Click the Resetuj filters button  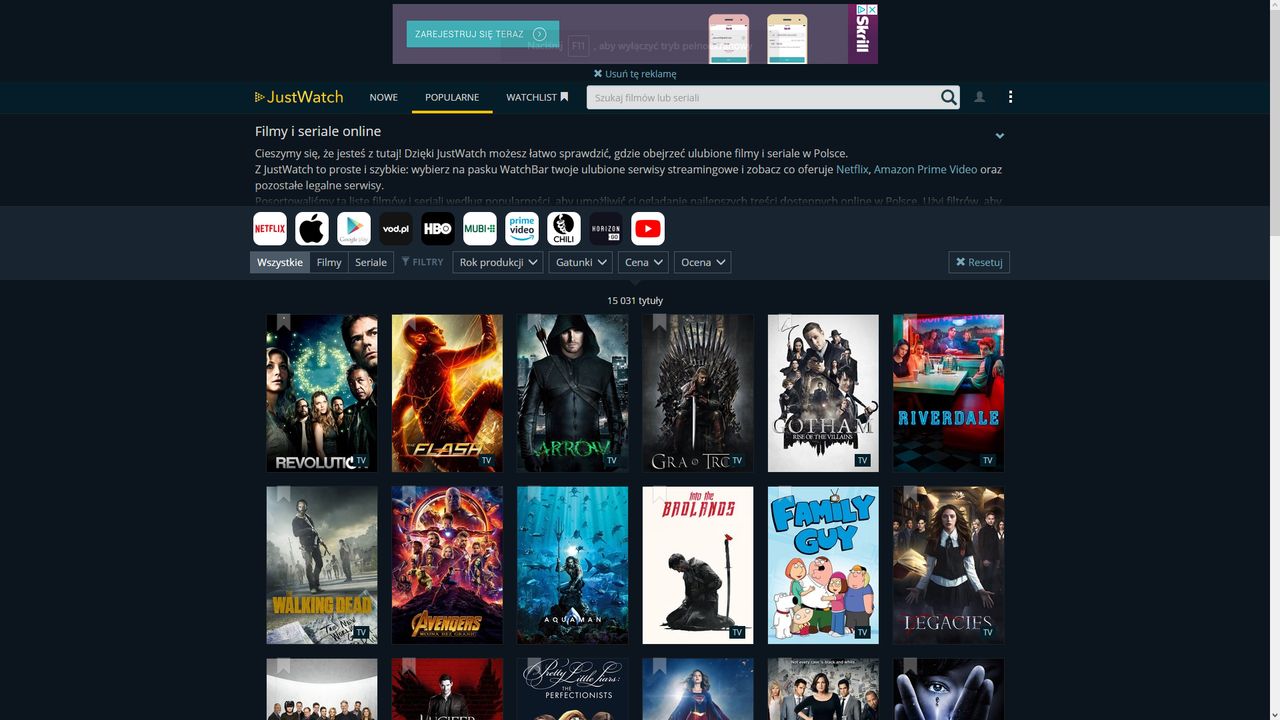click(979, 262)
